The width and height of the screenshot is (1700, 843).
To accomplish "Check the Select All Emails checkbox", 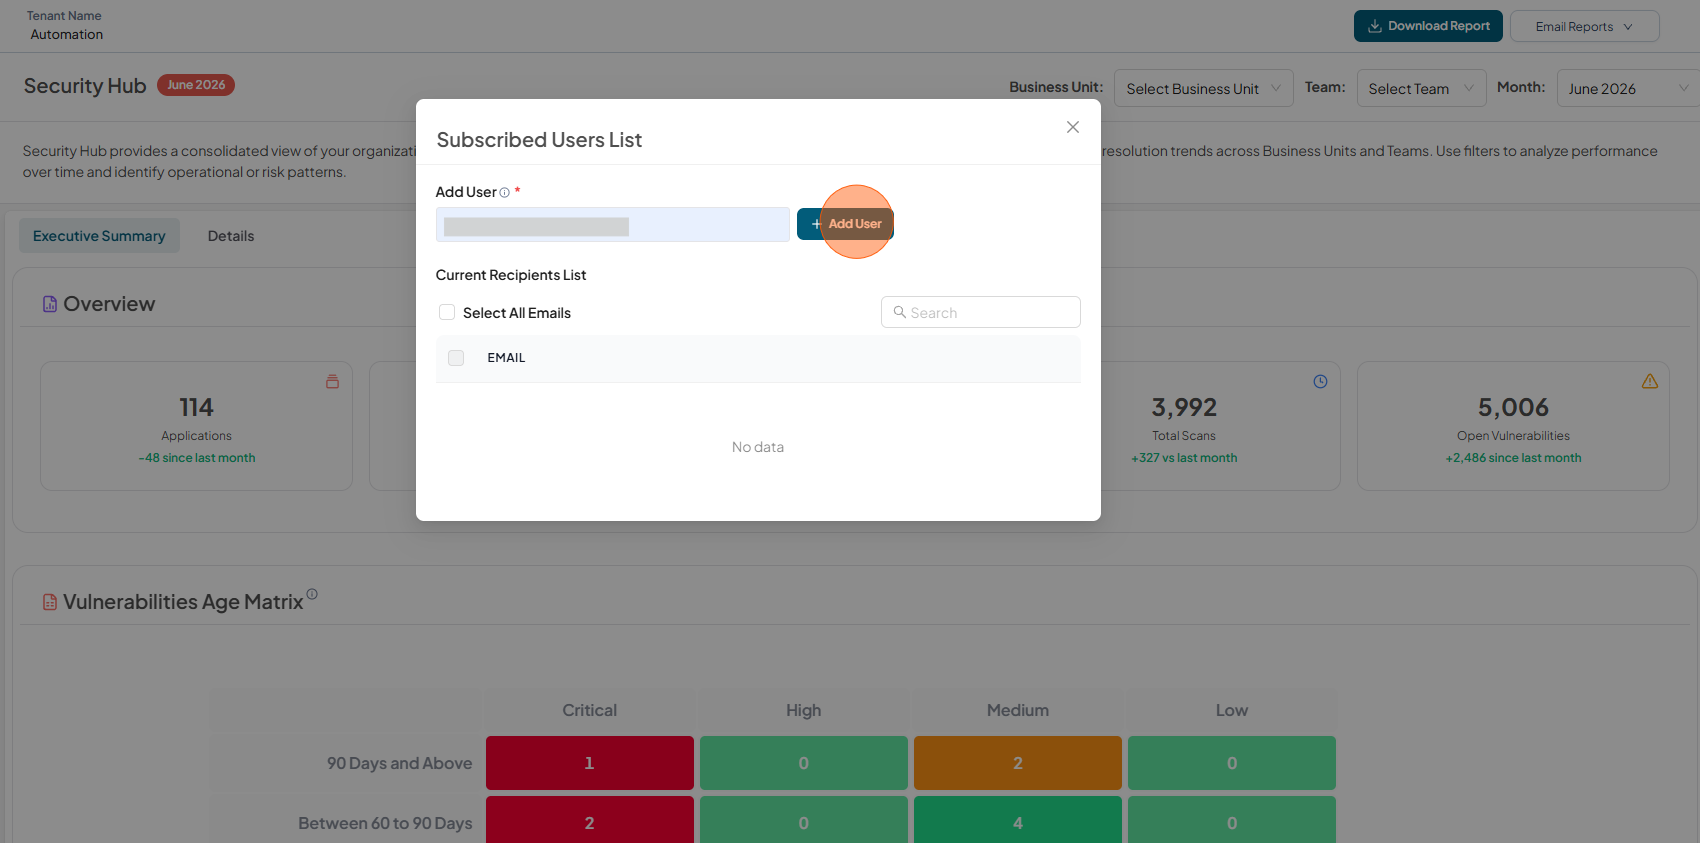I will point(447,312).
